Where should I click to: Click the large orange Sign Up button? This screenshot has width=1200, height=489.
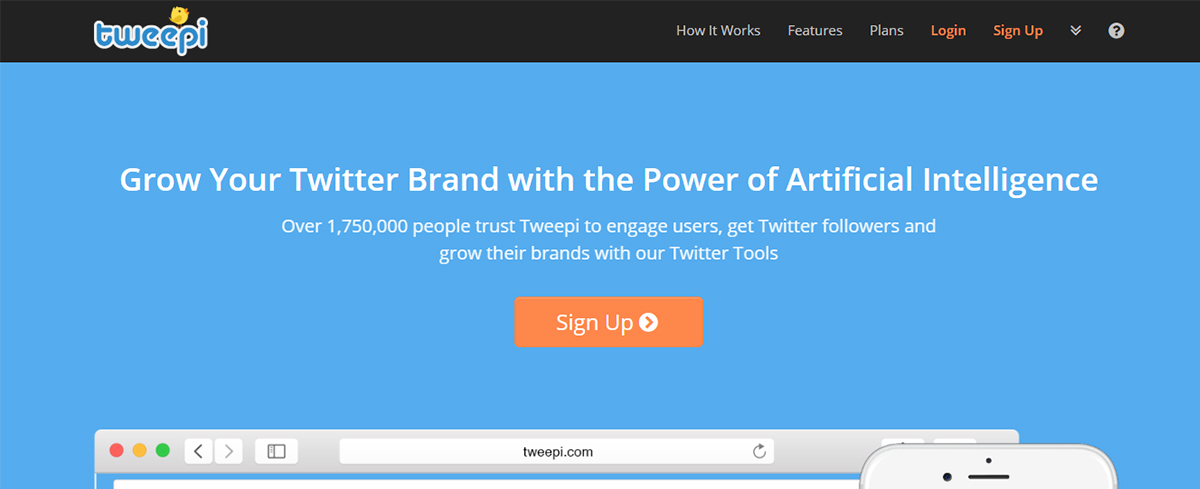pyautogui.click(x=609, y=322)
